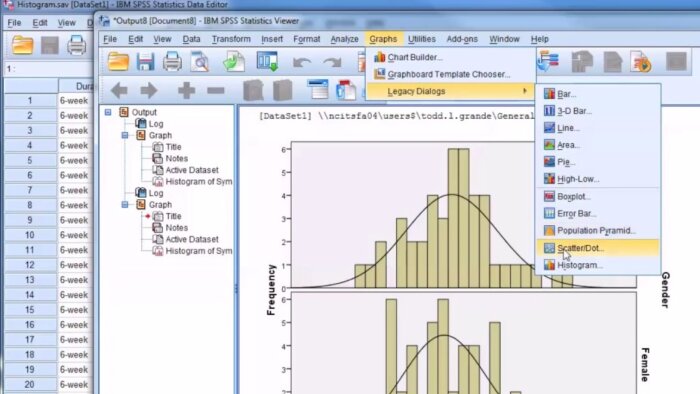Select High-Low... in Legacy Dialogs
This screenshot has height=394, width=700.
[x=598, y=179]
